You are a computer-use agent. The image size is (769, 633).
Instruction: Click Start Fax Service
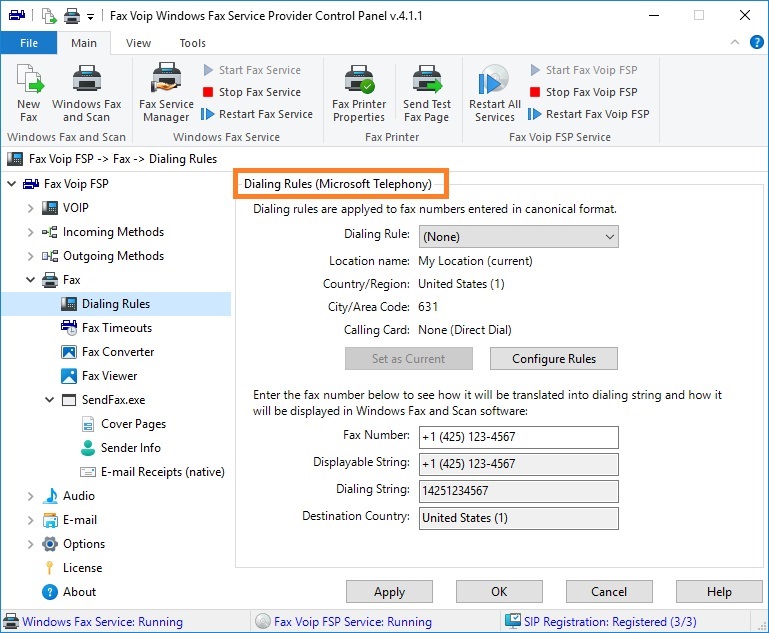(252, 70)
